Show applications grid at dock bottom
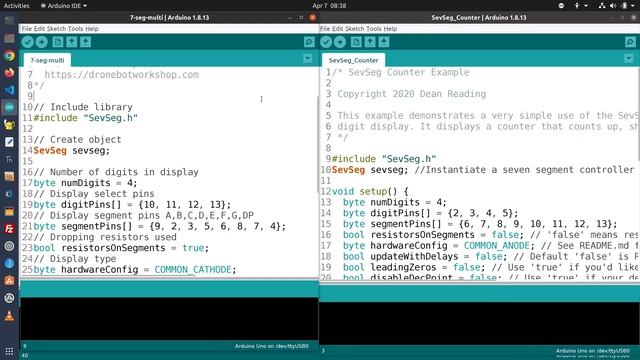Screen dimensions: 640x360 [x=9, y=351]
